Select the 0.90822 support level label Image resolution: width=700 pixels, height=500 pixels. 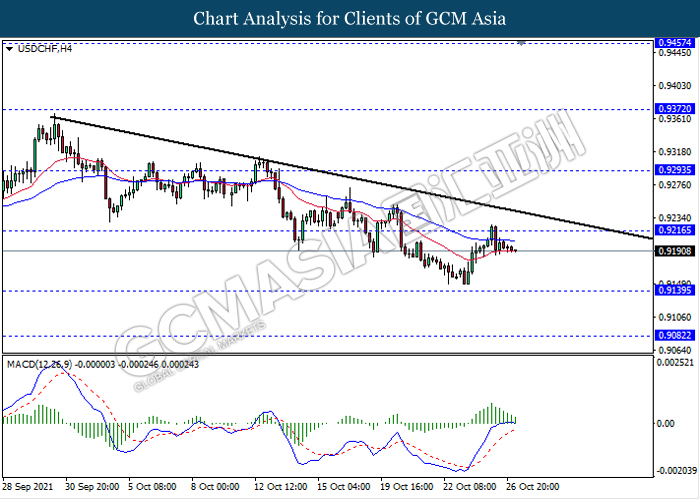coord(675,336)
